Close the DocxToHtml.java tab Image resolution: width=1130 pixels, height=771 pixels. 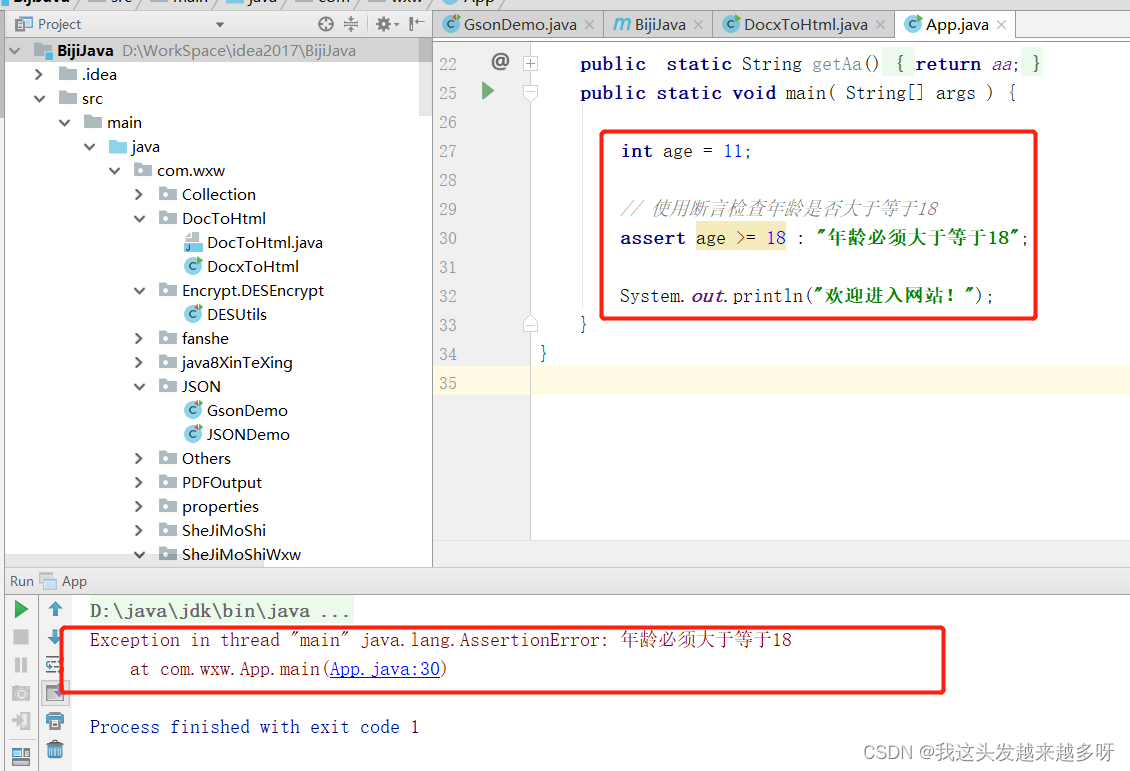(x=881, y=25)
